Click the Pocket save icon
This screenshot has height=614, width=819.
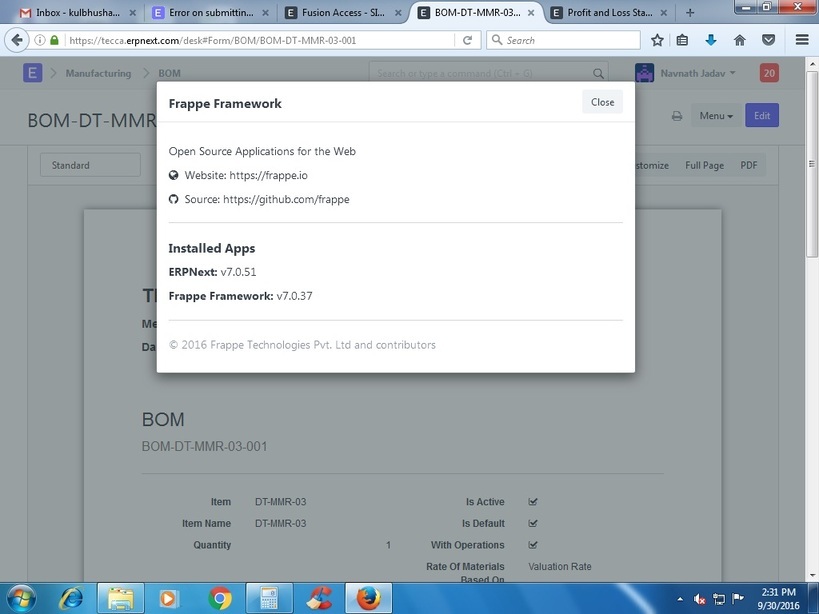(768, 40)
